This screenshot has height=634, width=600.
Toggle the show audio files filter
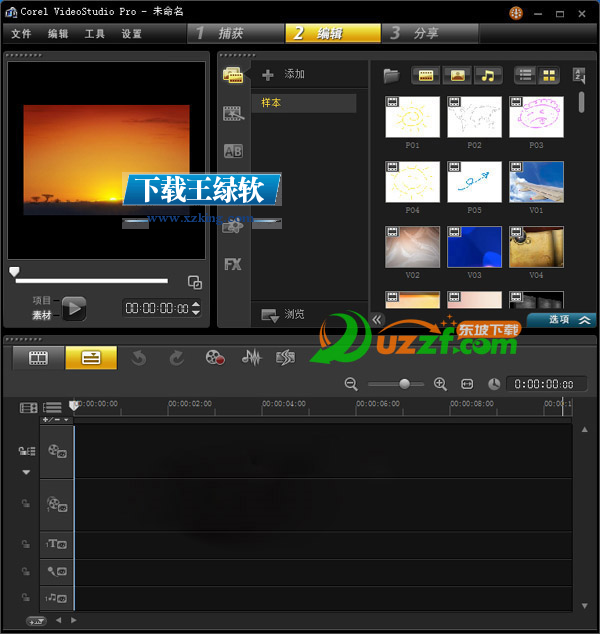click(x=488, y=76)
